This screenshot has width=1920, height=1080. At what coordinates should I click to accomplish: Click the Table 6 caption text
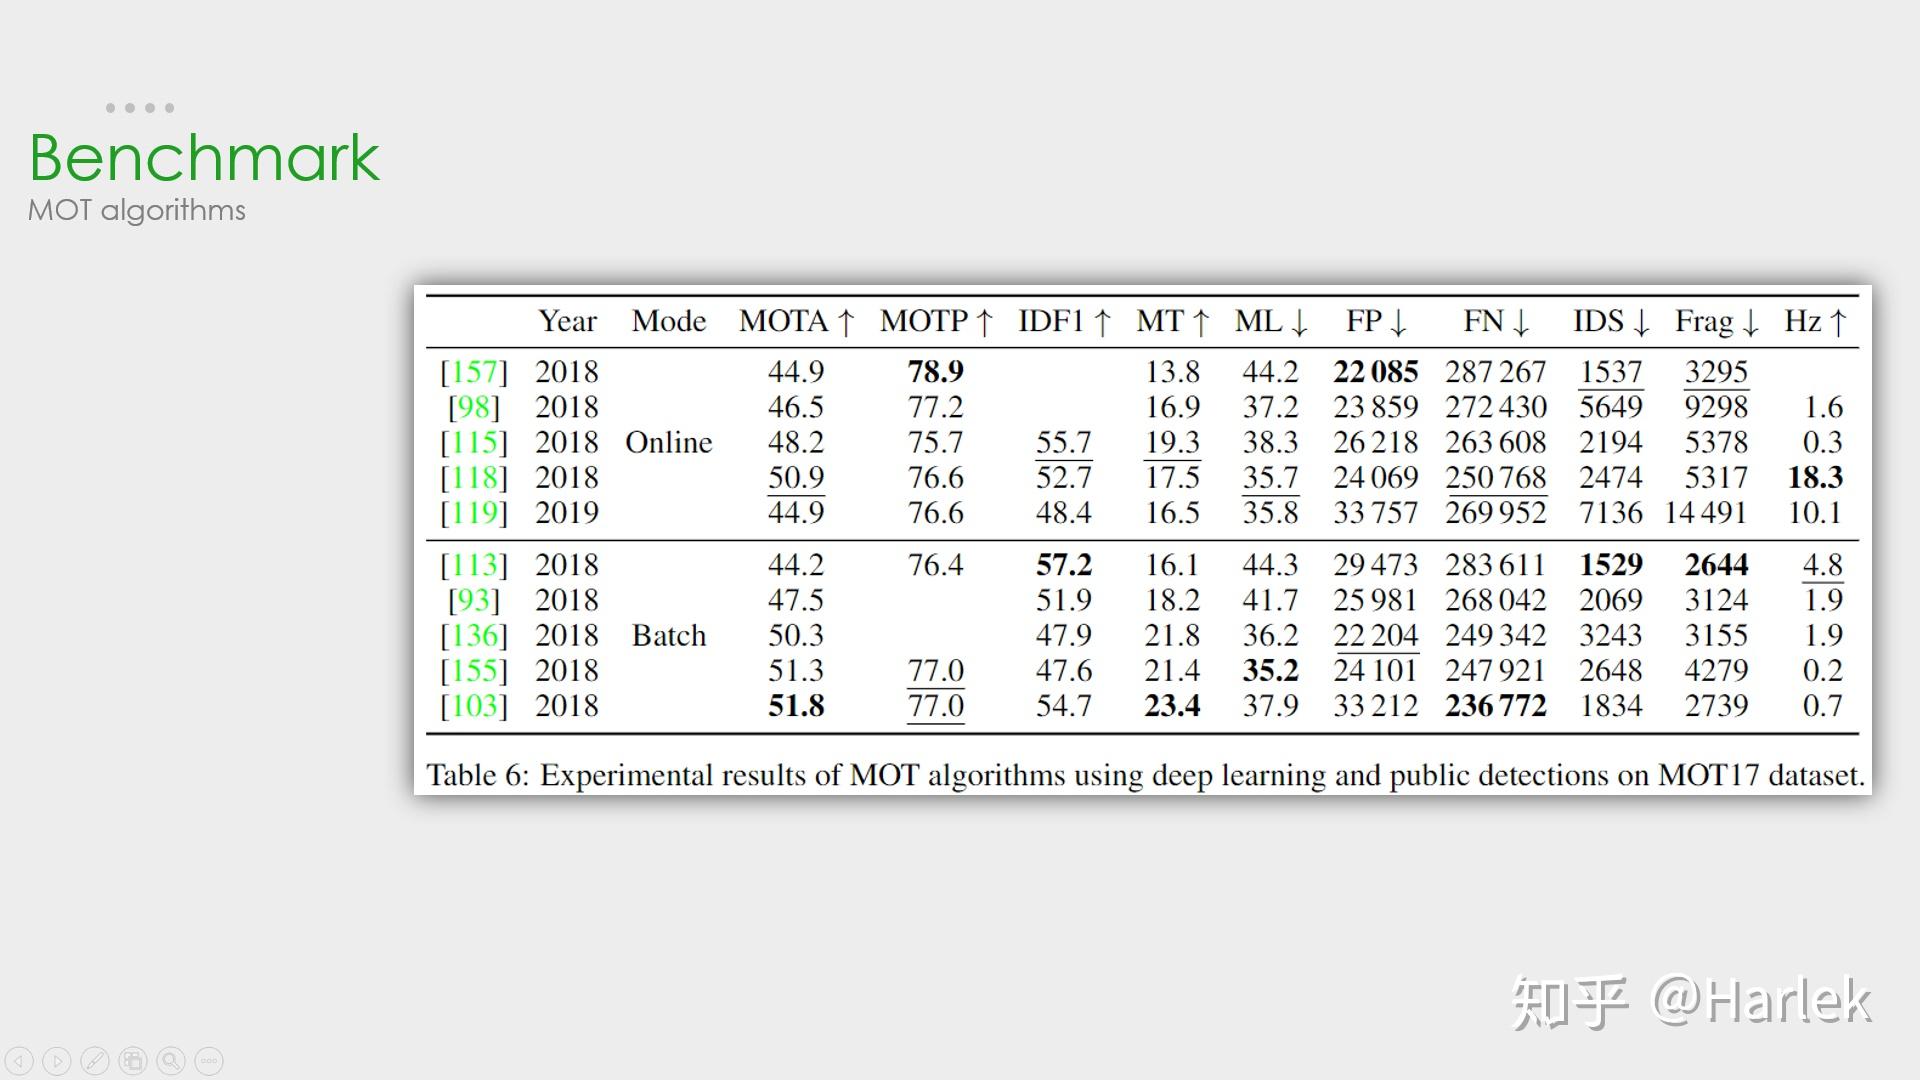tap(1145, 775)
